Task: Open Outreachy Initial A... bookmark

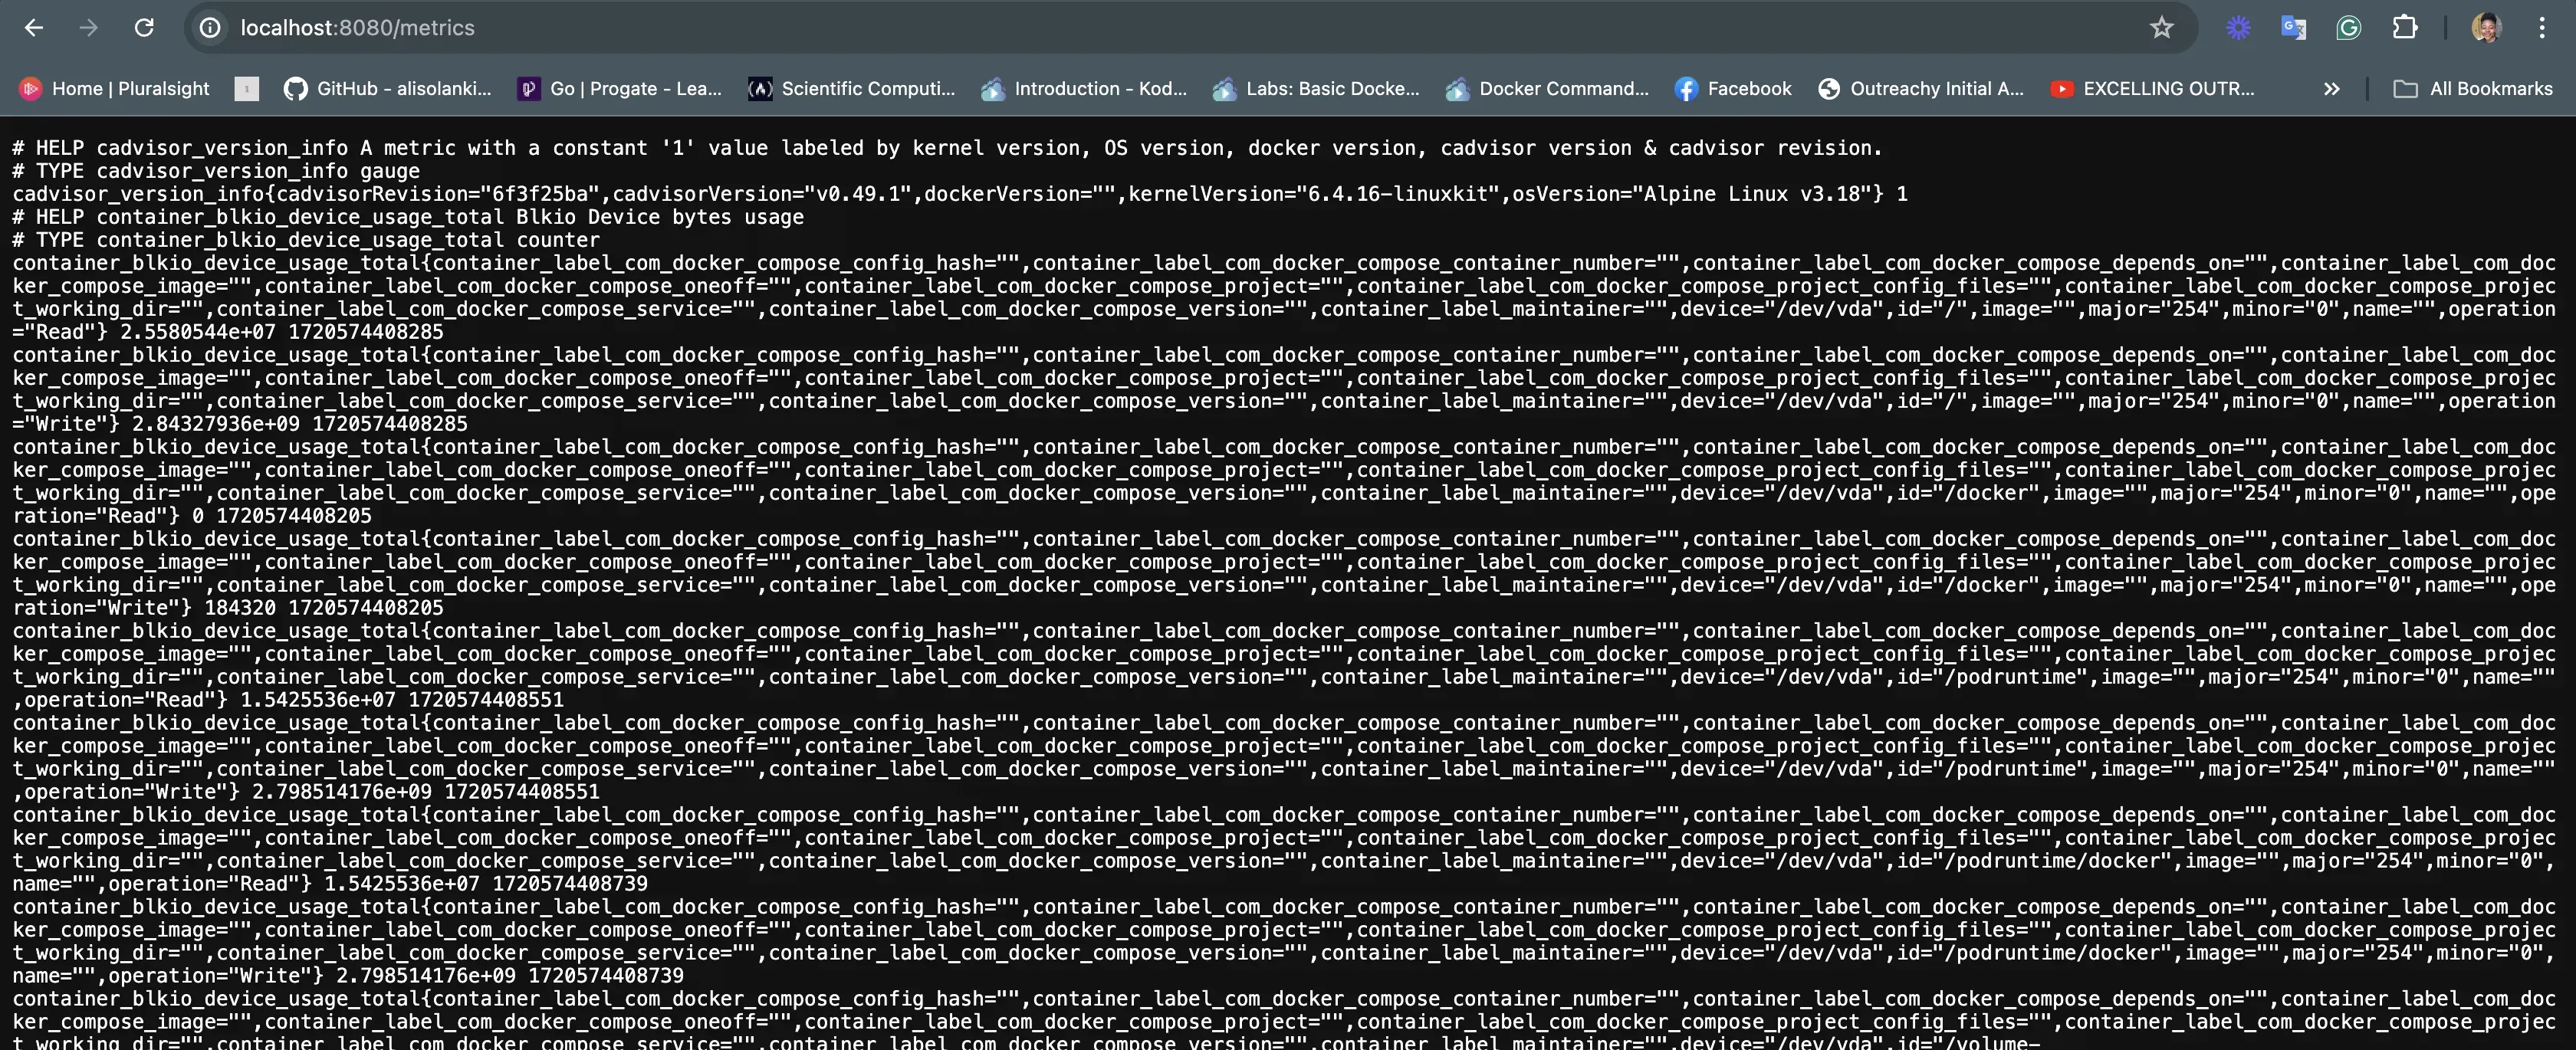Action: click(x=1921, y=89)
